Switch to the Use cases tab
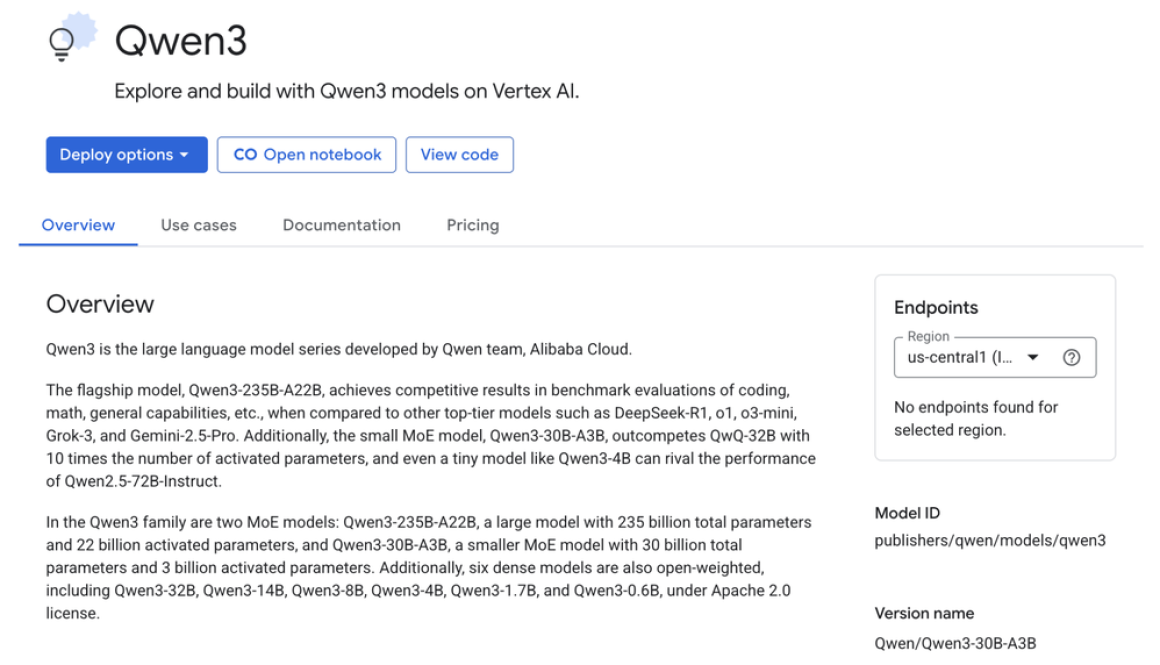This screenshot has height=665, width=1160. [198, 225]
